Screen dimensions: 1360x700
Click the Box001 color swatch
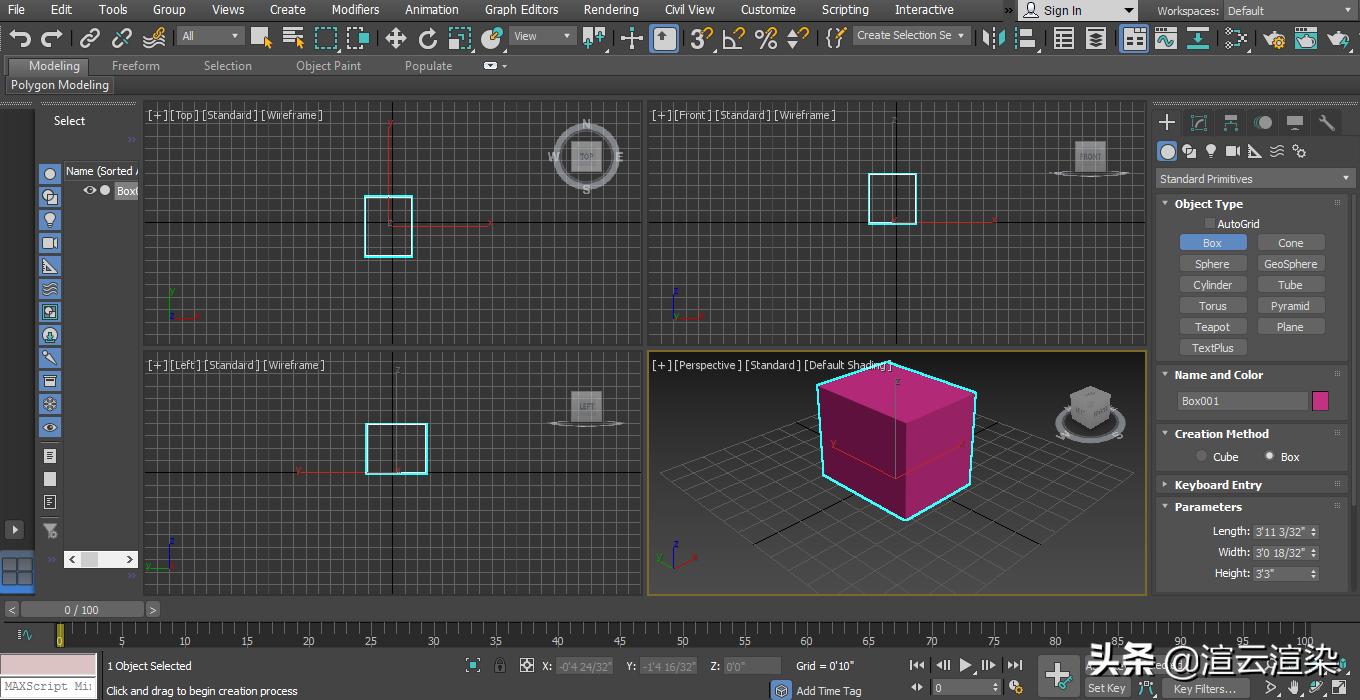coord(1321,400)
